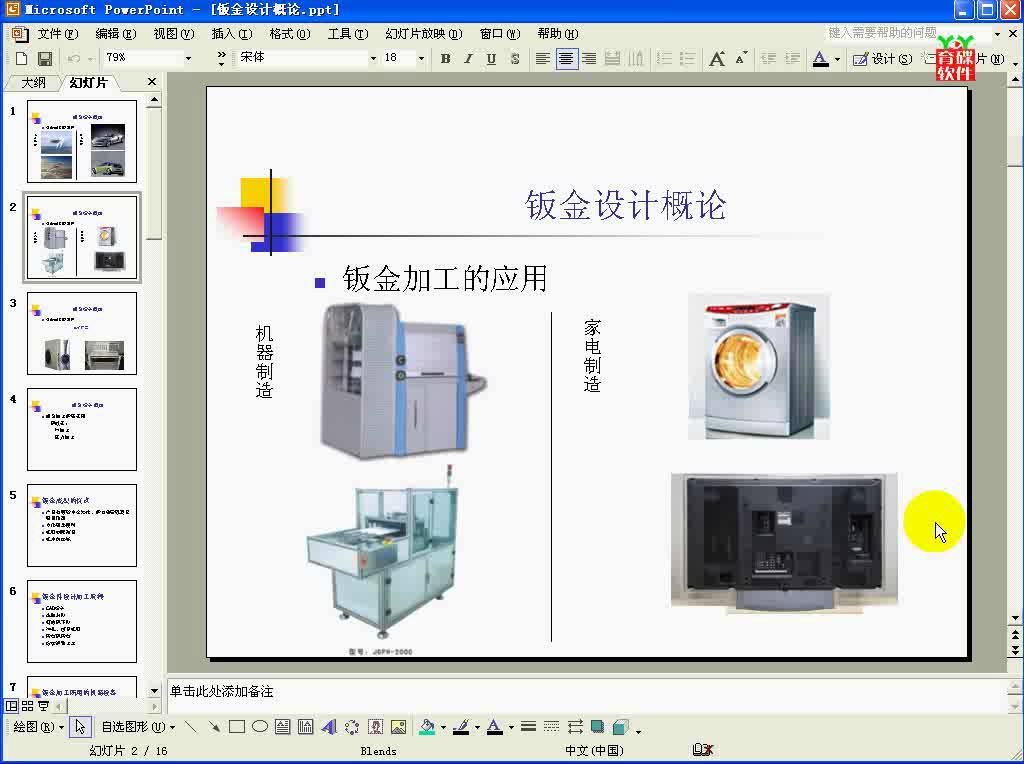The height and width of the screenshot is (764, 1024).
Task: Start slide show from current slide
Action: pyautogui.click(x=44, y=706)
